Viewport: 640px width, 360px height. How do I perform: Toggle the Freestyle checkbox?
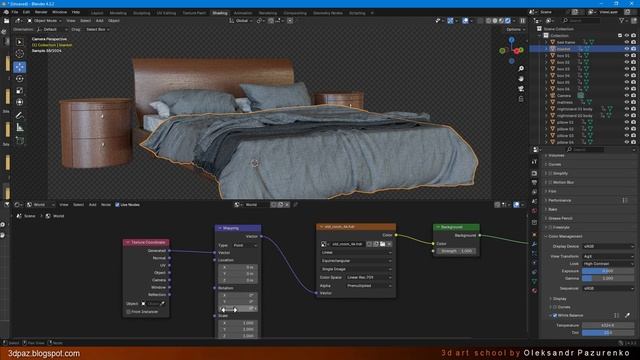550,227
